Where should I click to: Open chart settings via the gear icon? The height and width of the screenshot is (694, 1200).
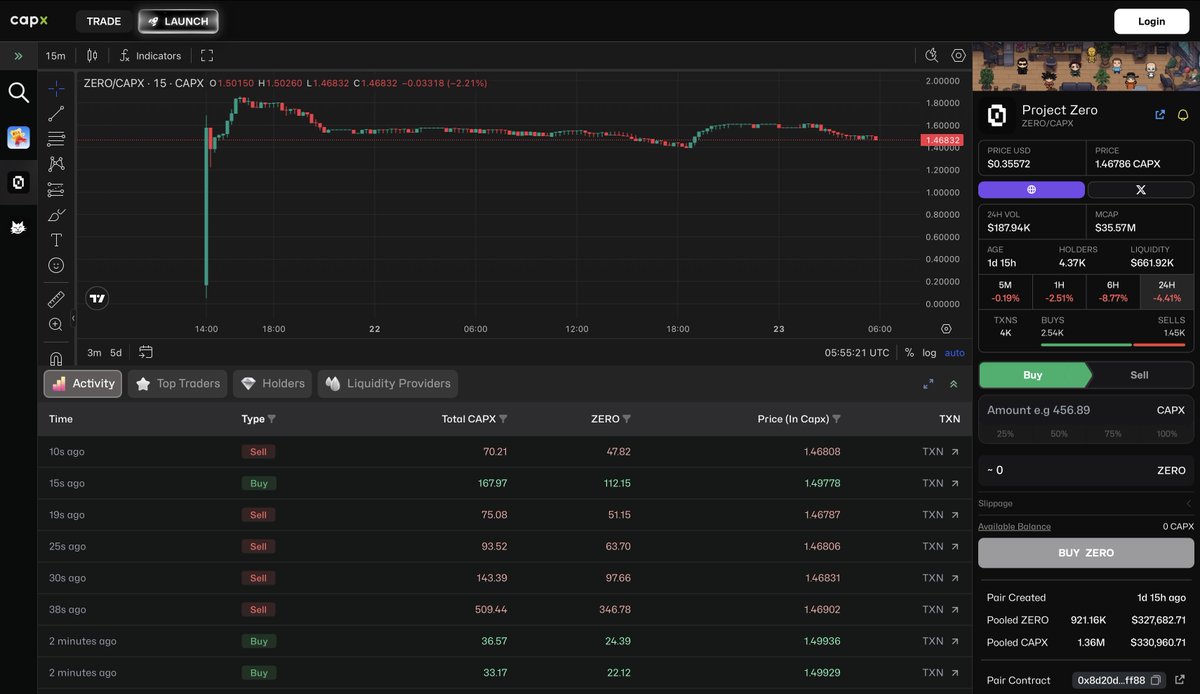[958, 55]
